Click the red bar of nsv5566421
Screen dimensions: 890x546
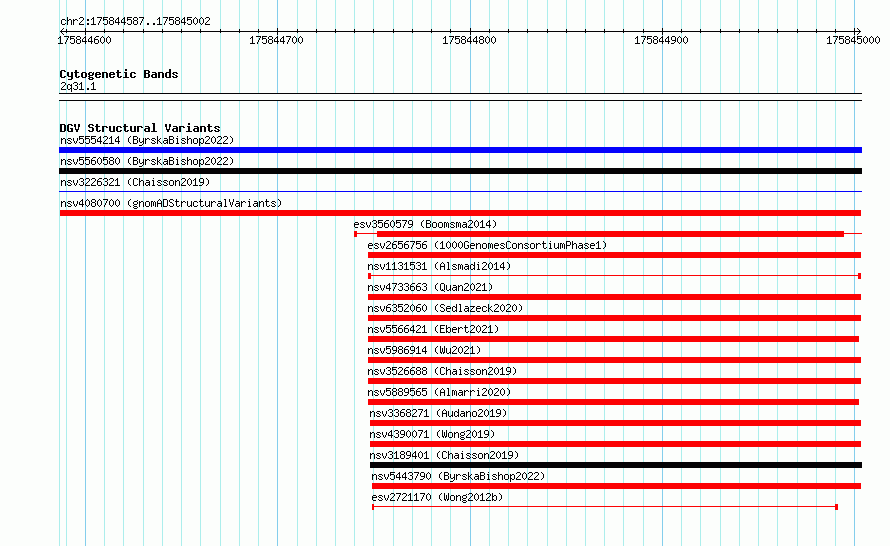click(614, 339)
